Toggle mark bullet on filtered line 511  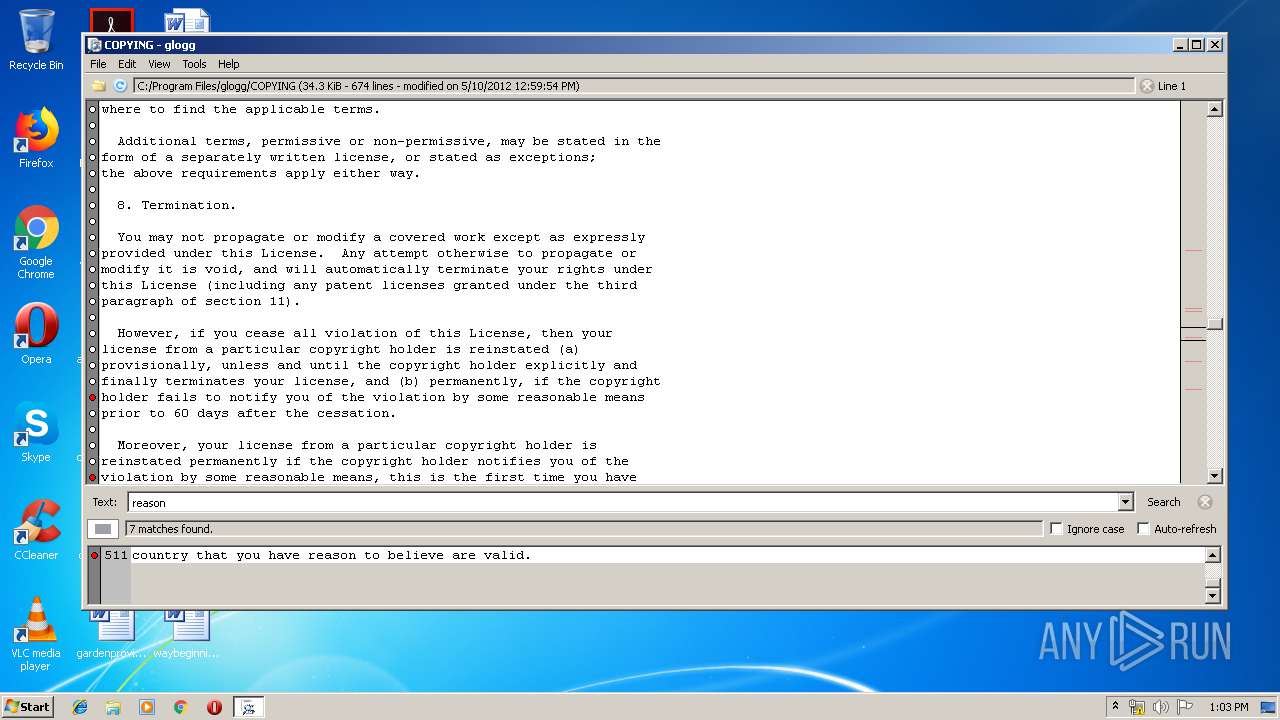(95, 555)
